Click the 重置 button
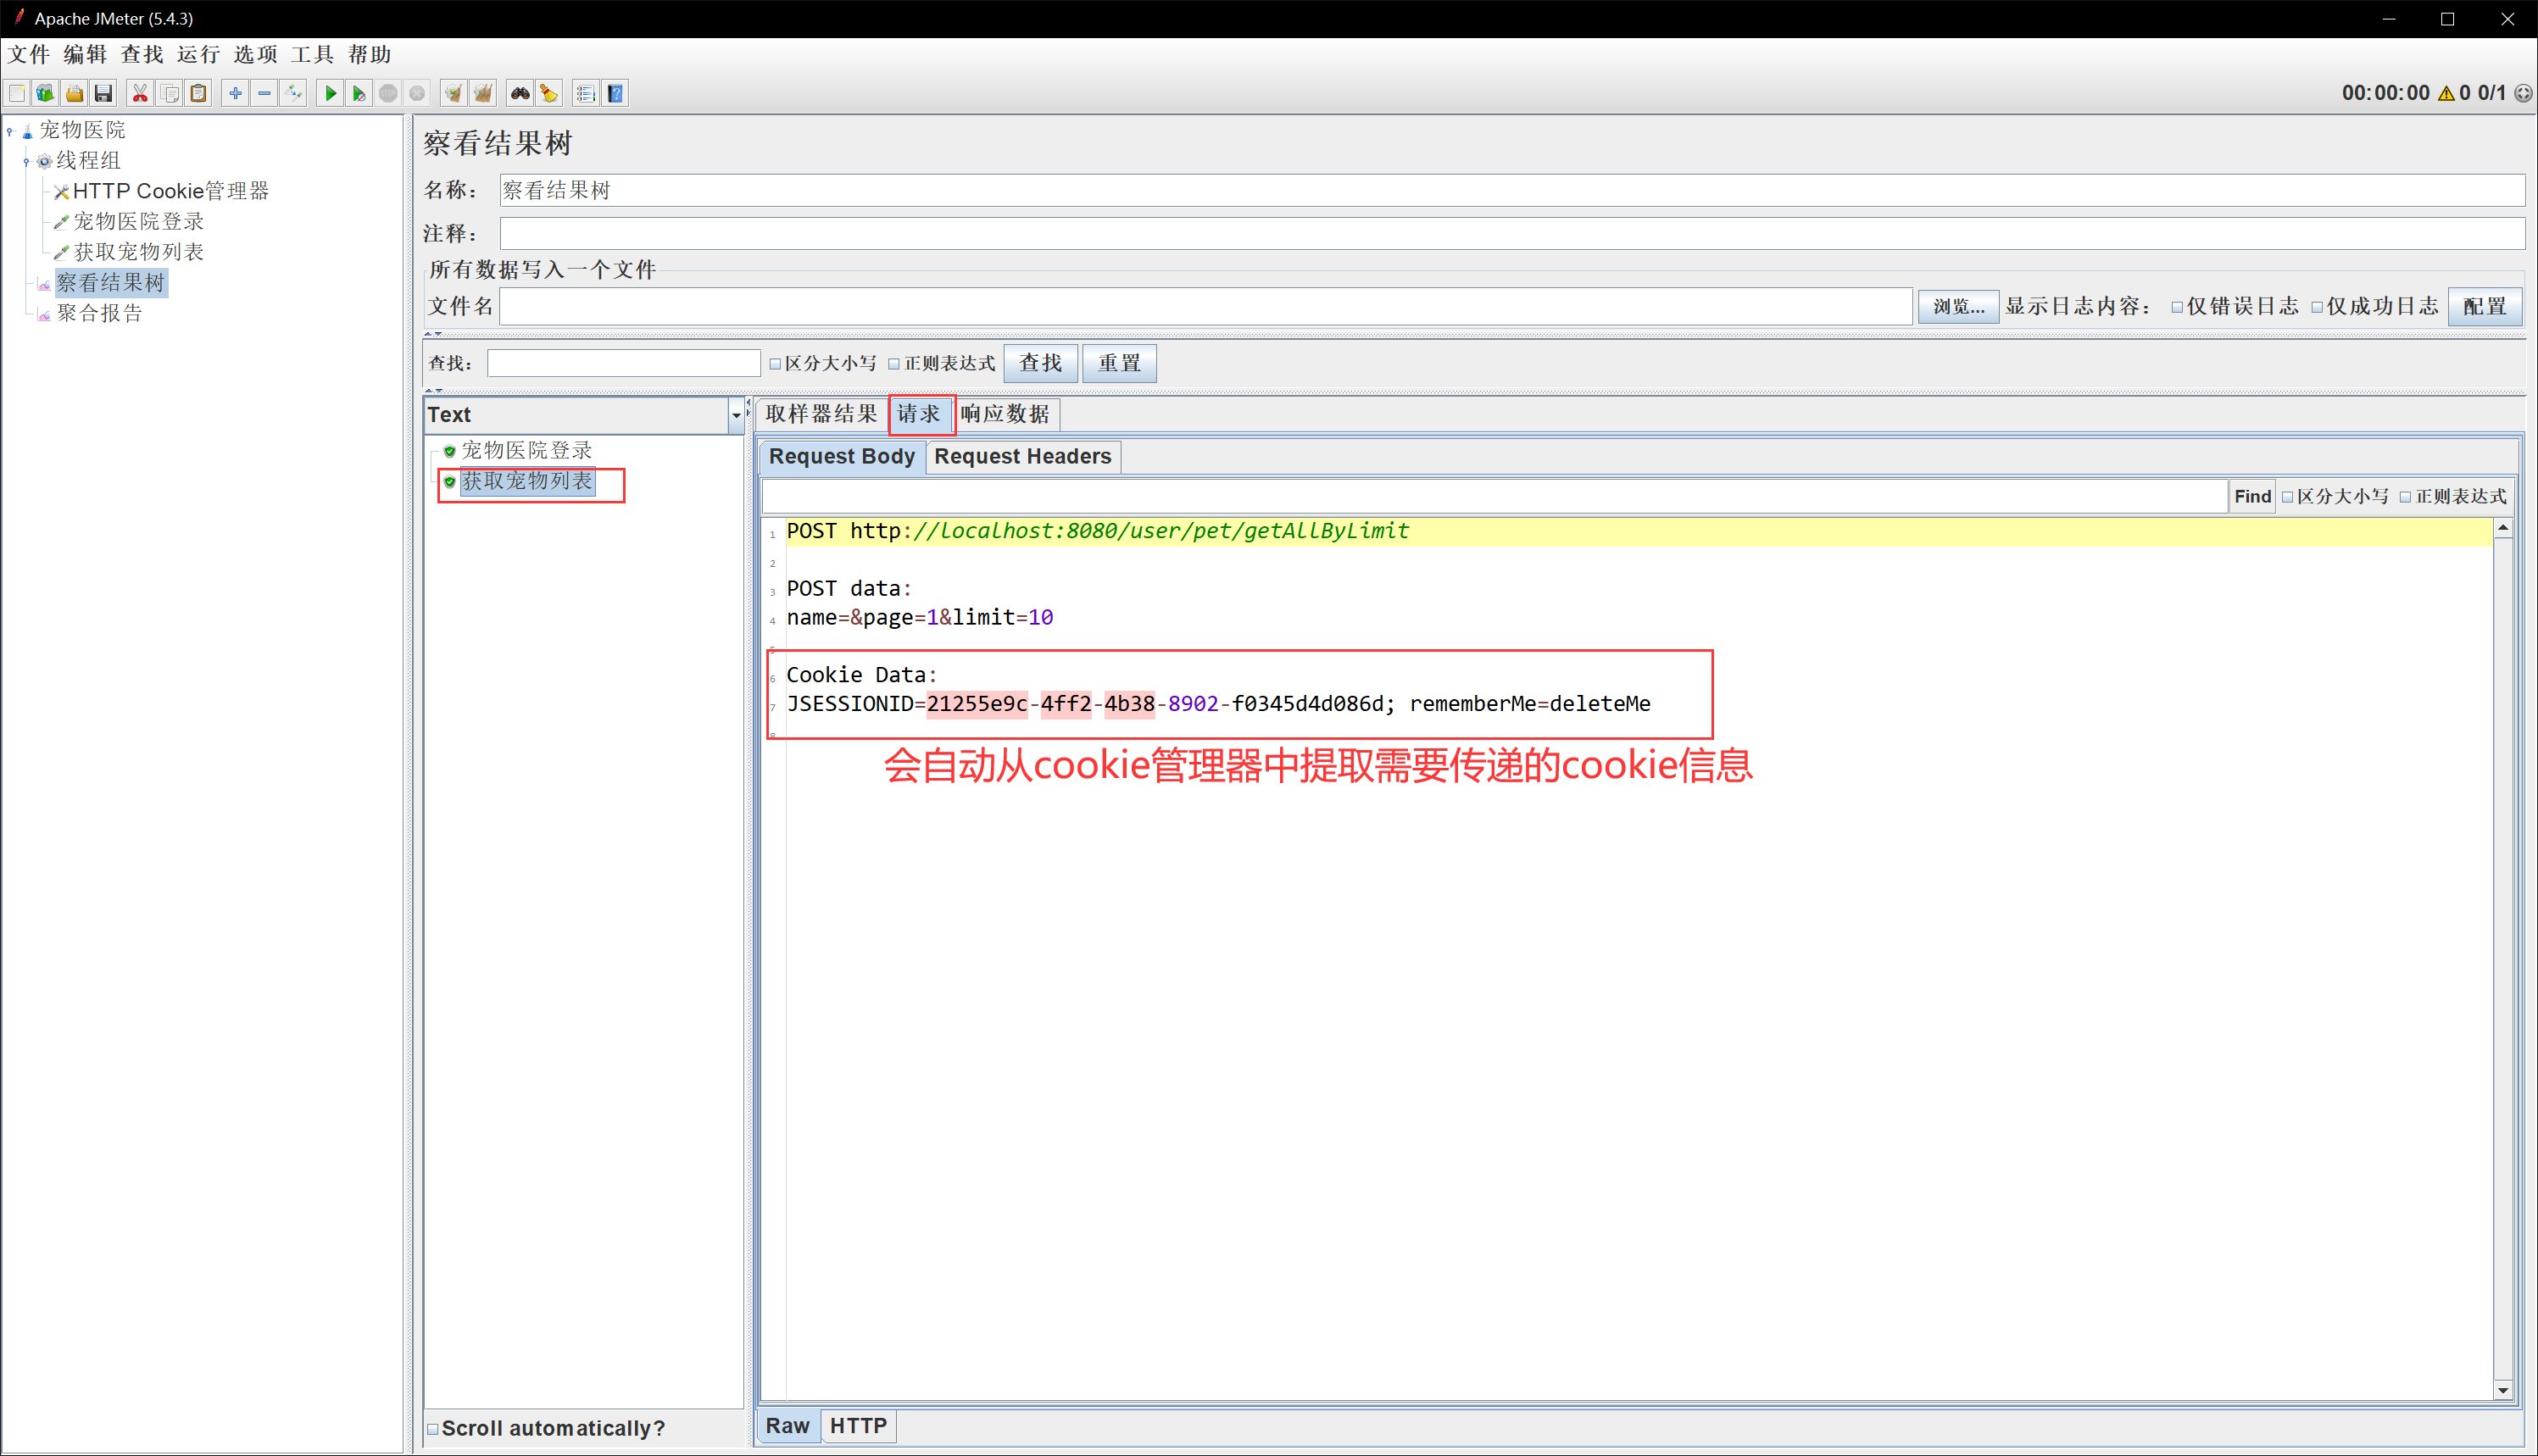This screenshot has height=1456, width=2538. [1118, 363]
